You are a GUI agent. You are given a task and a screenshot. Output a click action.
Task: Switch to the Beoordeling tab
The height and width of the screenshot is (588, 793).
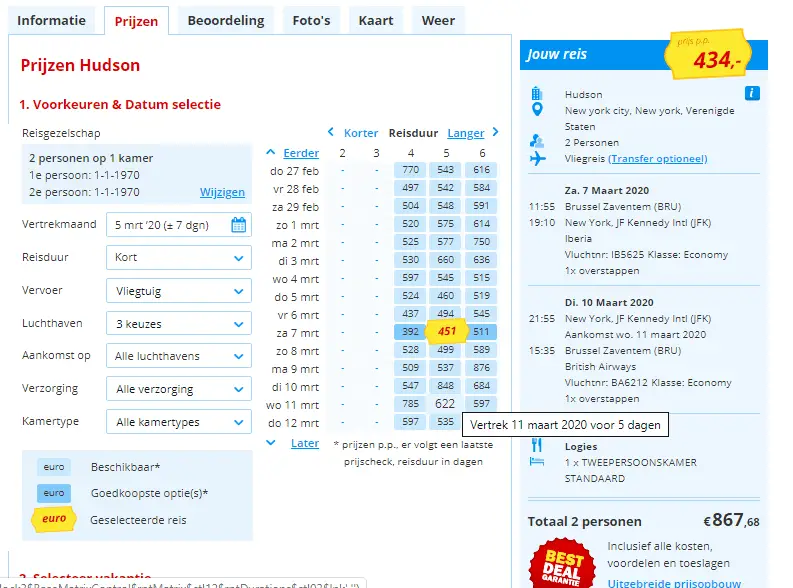(x=226, y=21)
